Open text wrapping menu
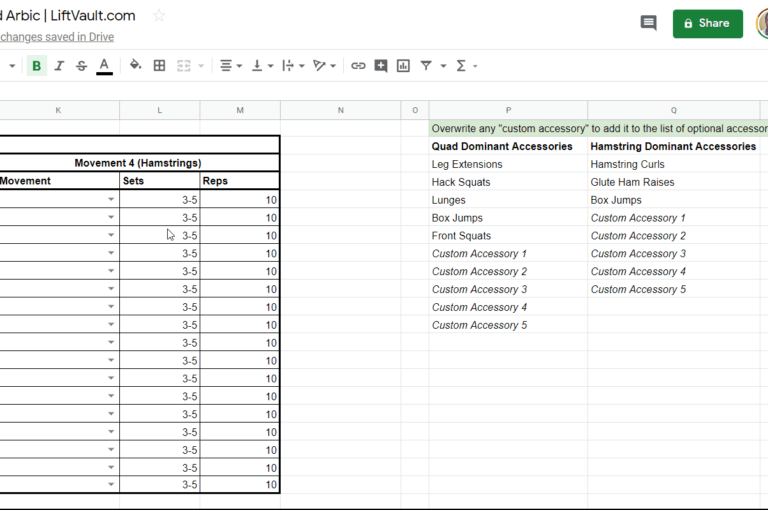Image resolution: width=768 pixels, height=510 pixels. (x=293, y=66)
